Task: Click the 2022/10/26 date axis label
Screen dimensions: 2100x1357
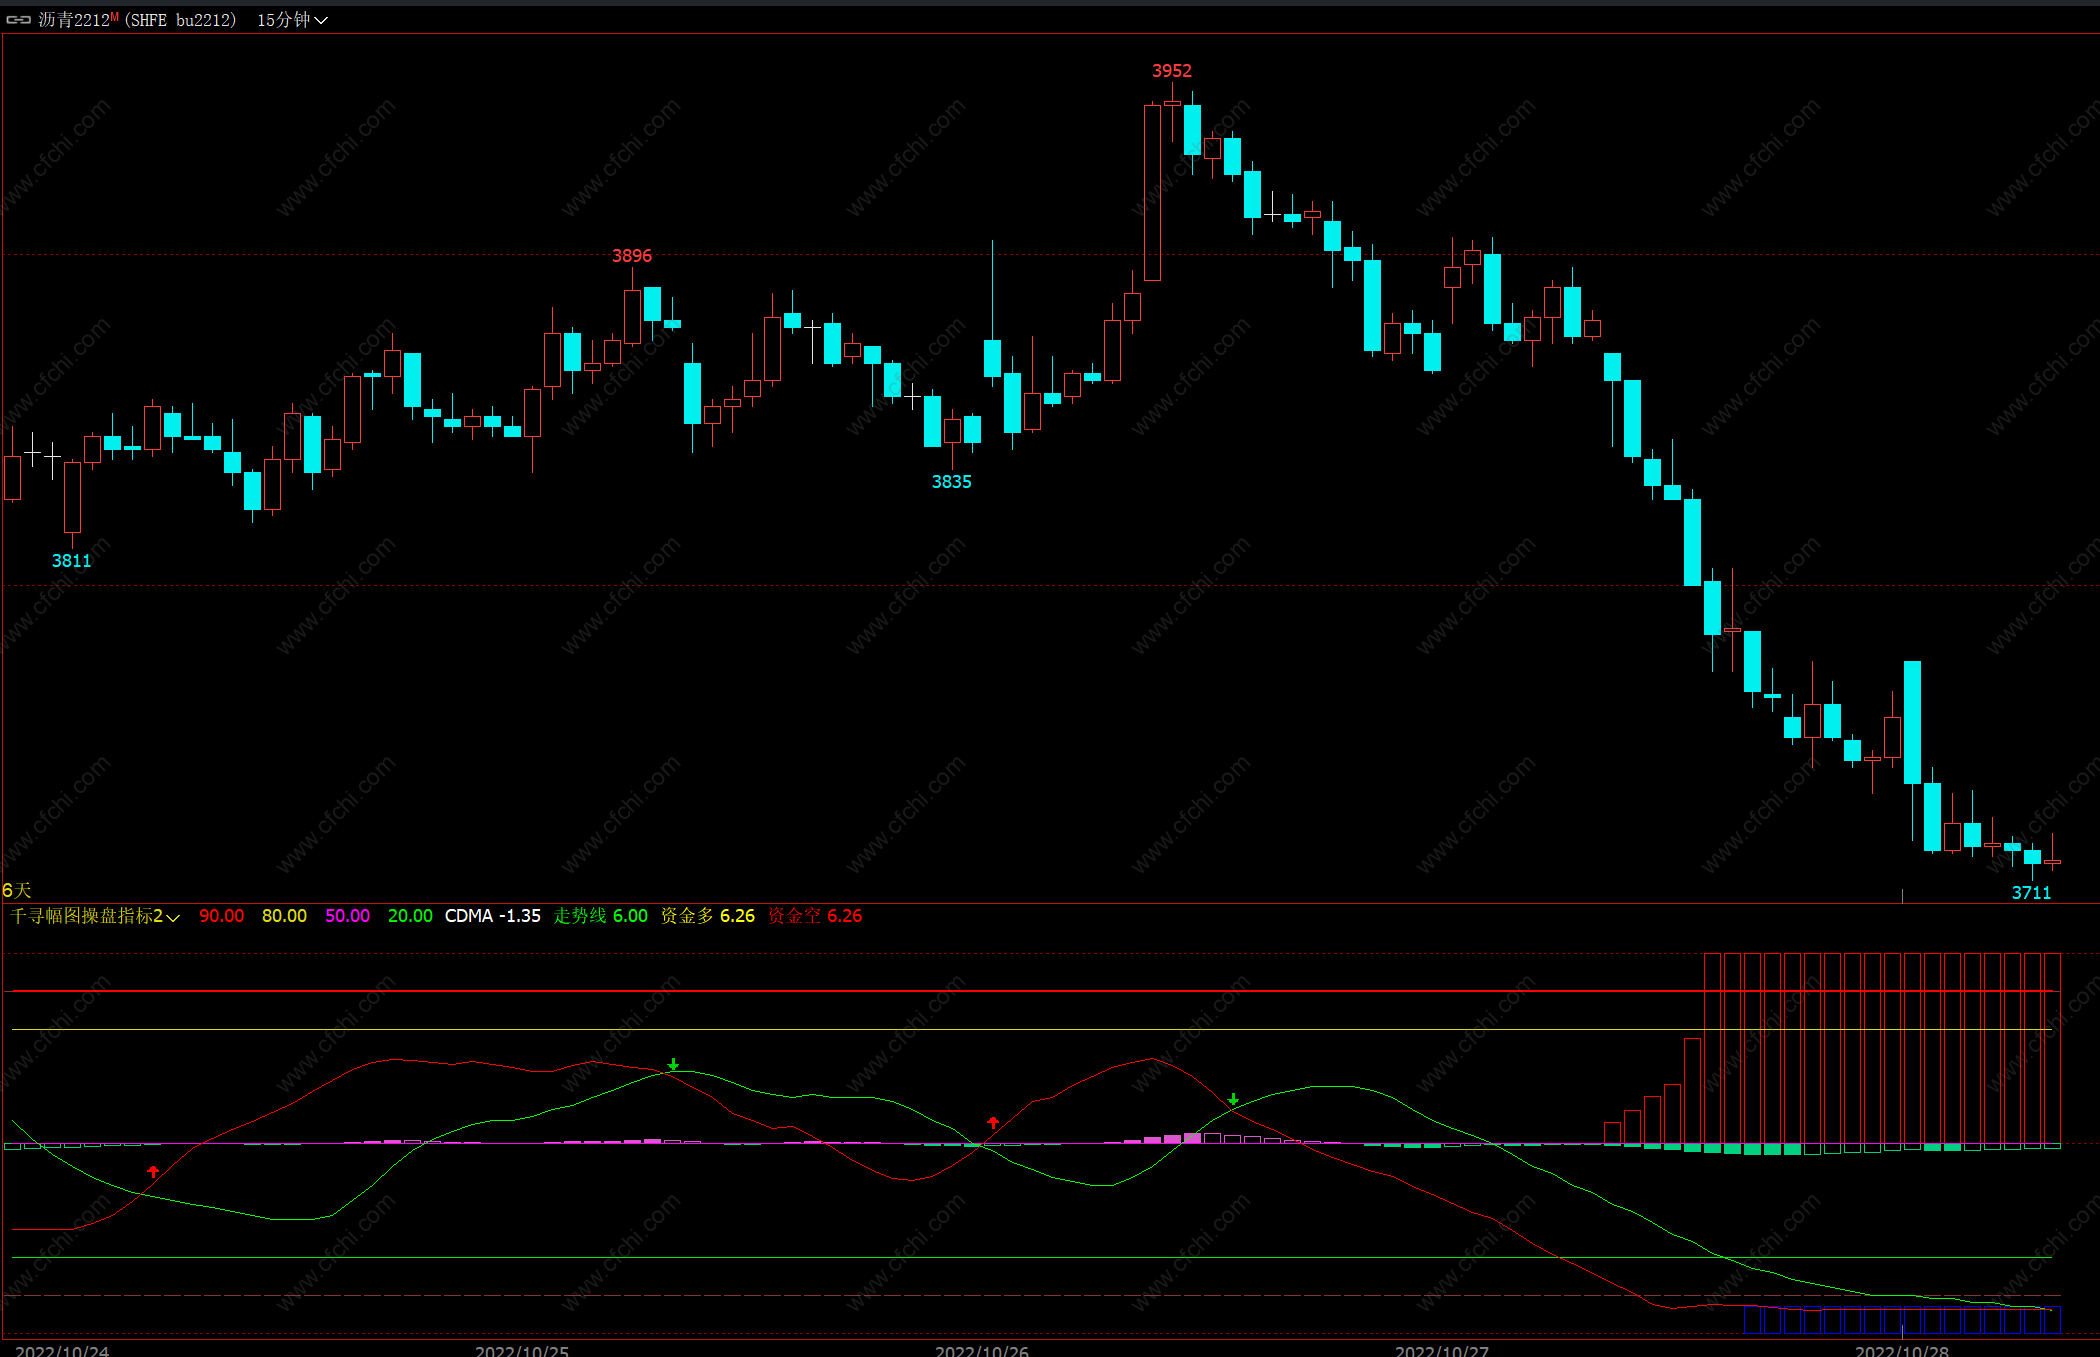Action: click(x=981, y=1351)
